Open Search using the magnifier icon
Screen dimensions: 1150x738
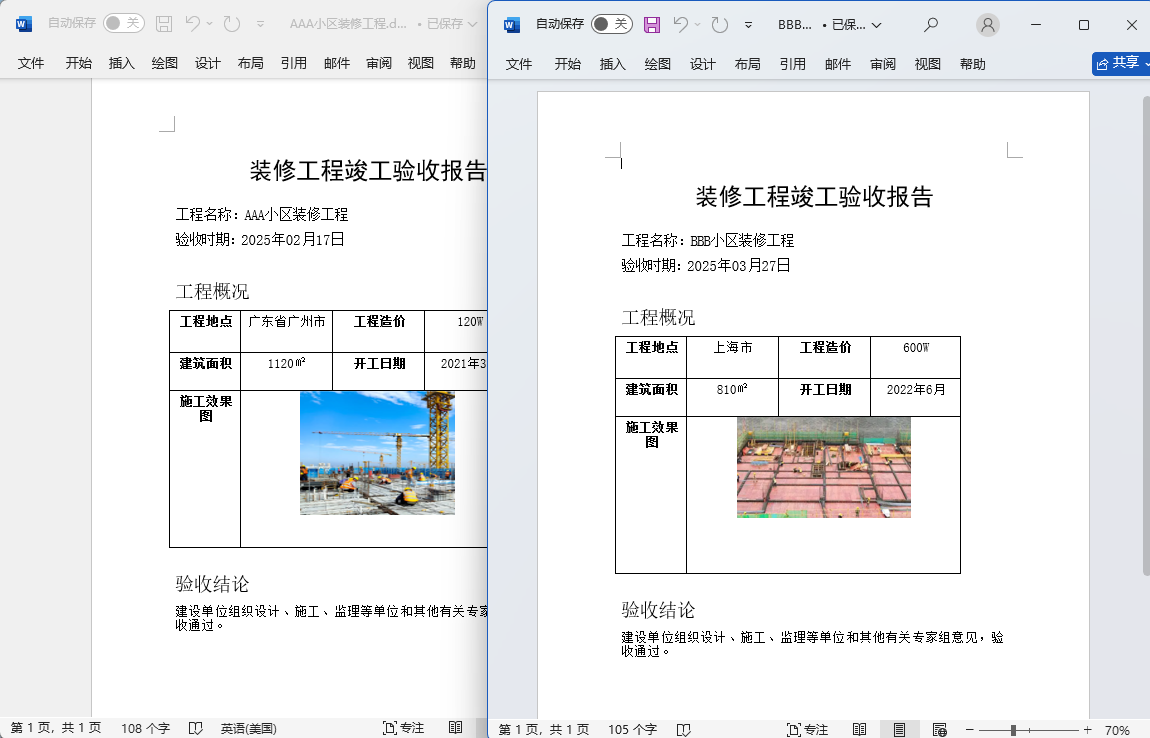[x=931, y=22]
